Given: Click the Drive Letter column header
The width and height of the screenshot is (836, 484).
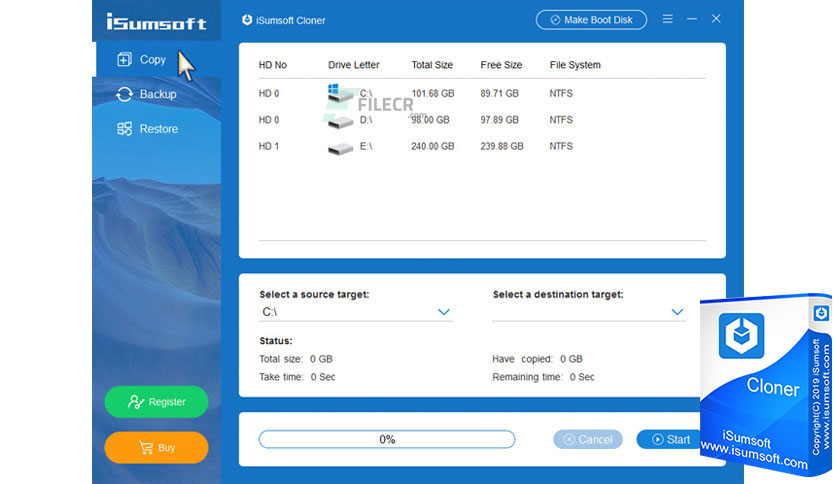Looking at the screenshot, I should pyautogui.click(x=353, y=65).
